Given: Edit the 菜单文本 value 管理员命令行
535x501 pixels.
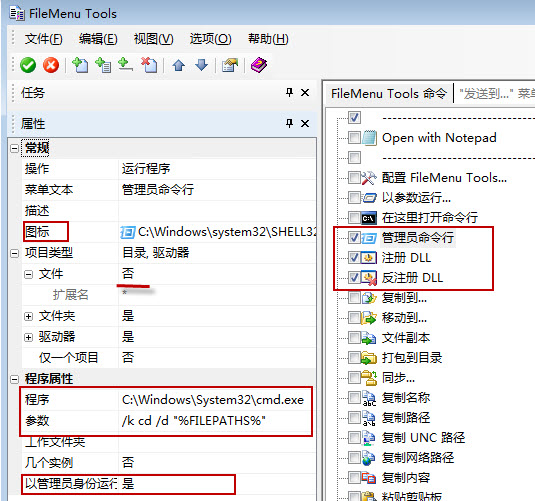Looking at the screenshot, I should [217, 190].
